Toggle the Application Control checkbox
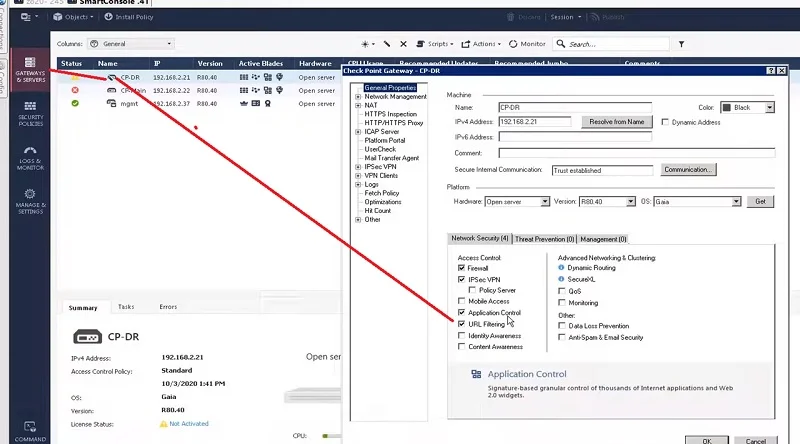 462,312
